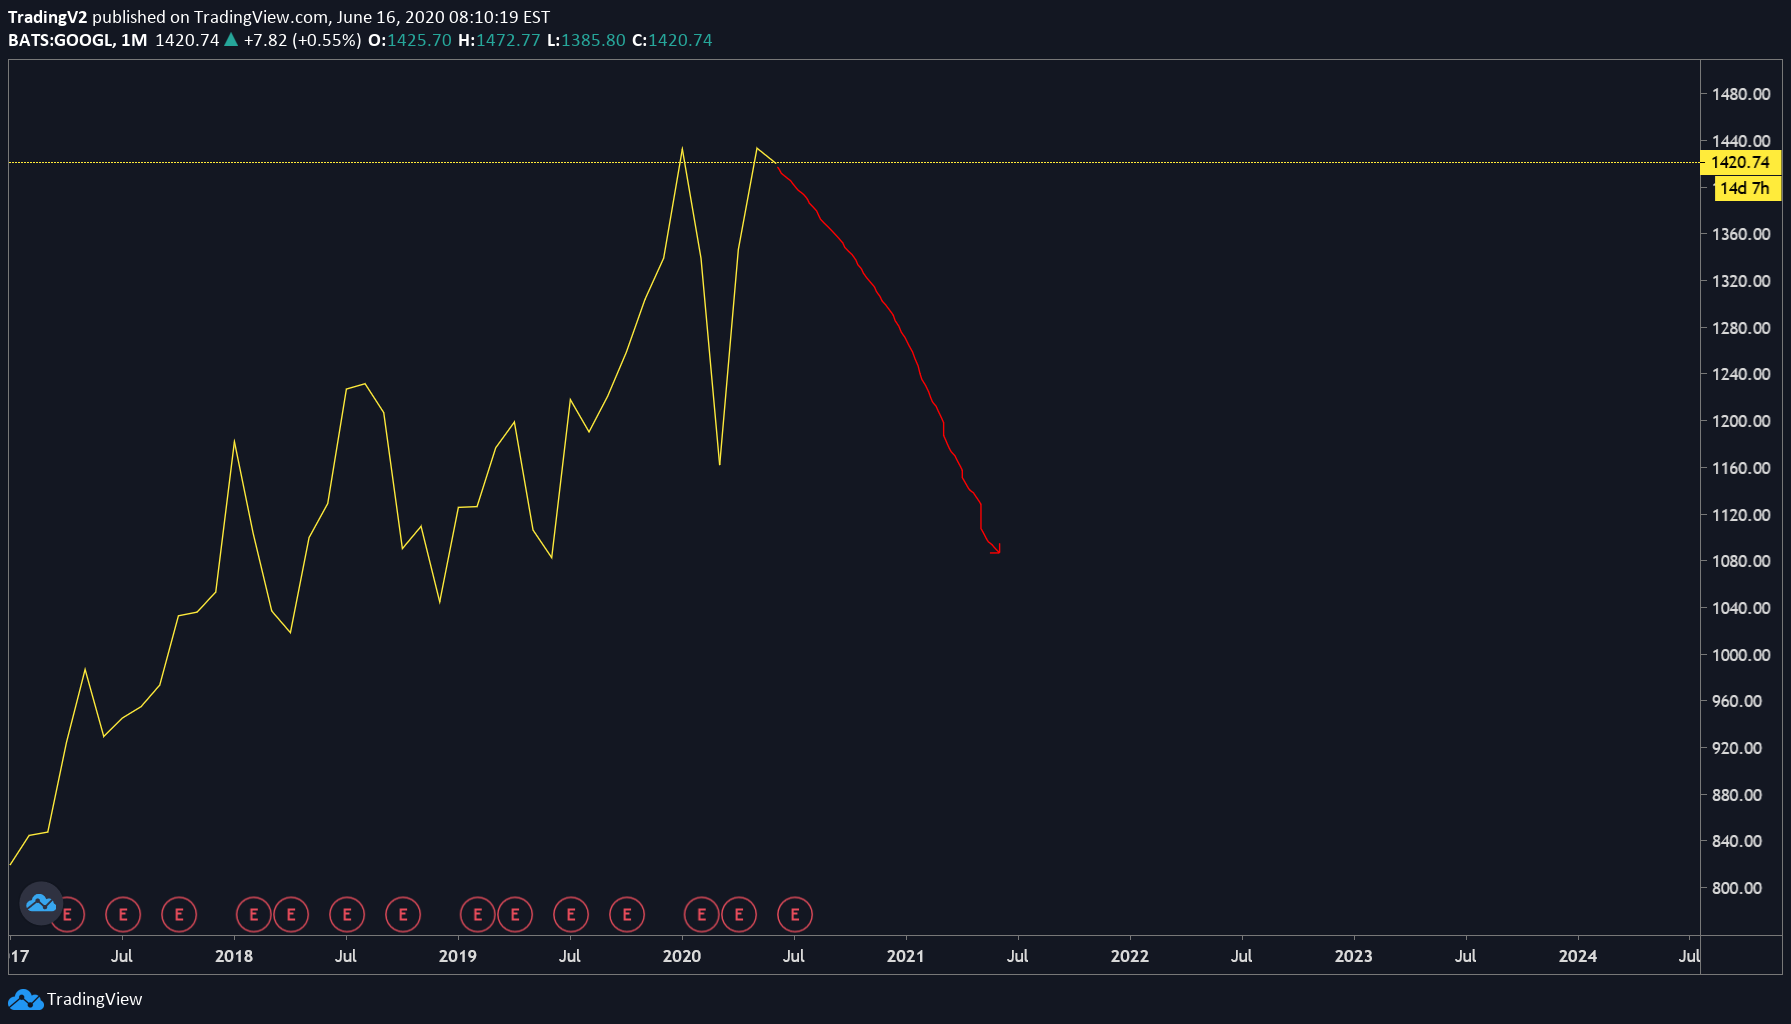This screenshot has height=1024, width=1791.
Task: Click the 2021 time axis label
Action: (906, 956)
